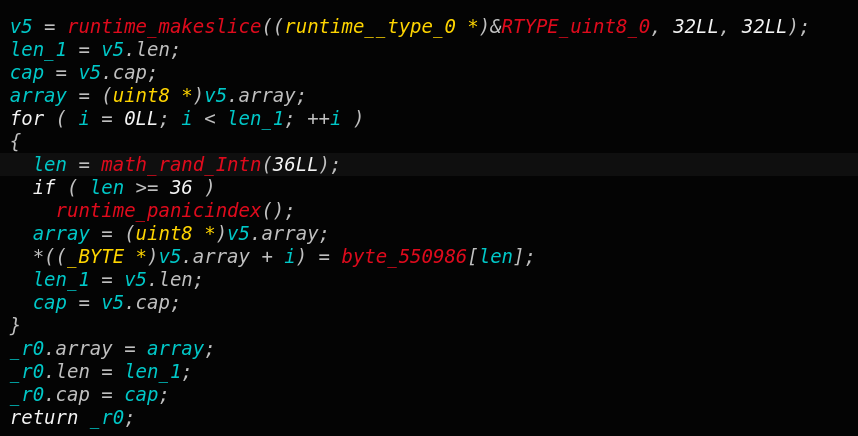858x436 pixels.
Task: Click the runtime_makeslice function call
Action: [x=164, y=26]
